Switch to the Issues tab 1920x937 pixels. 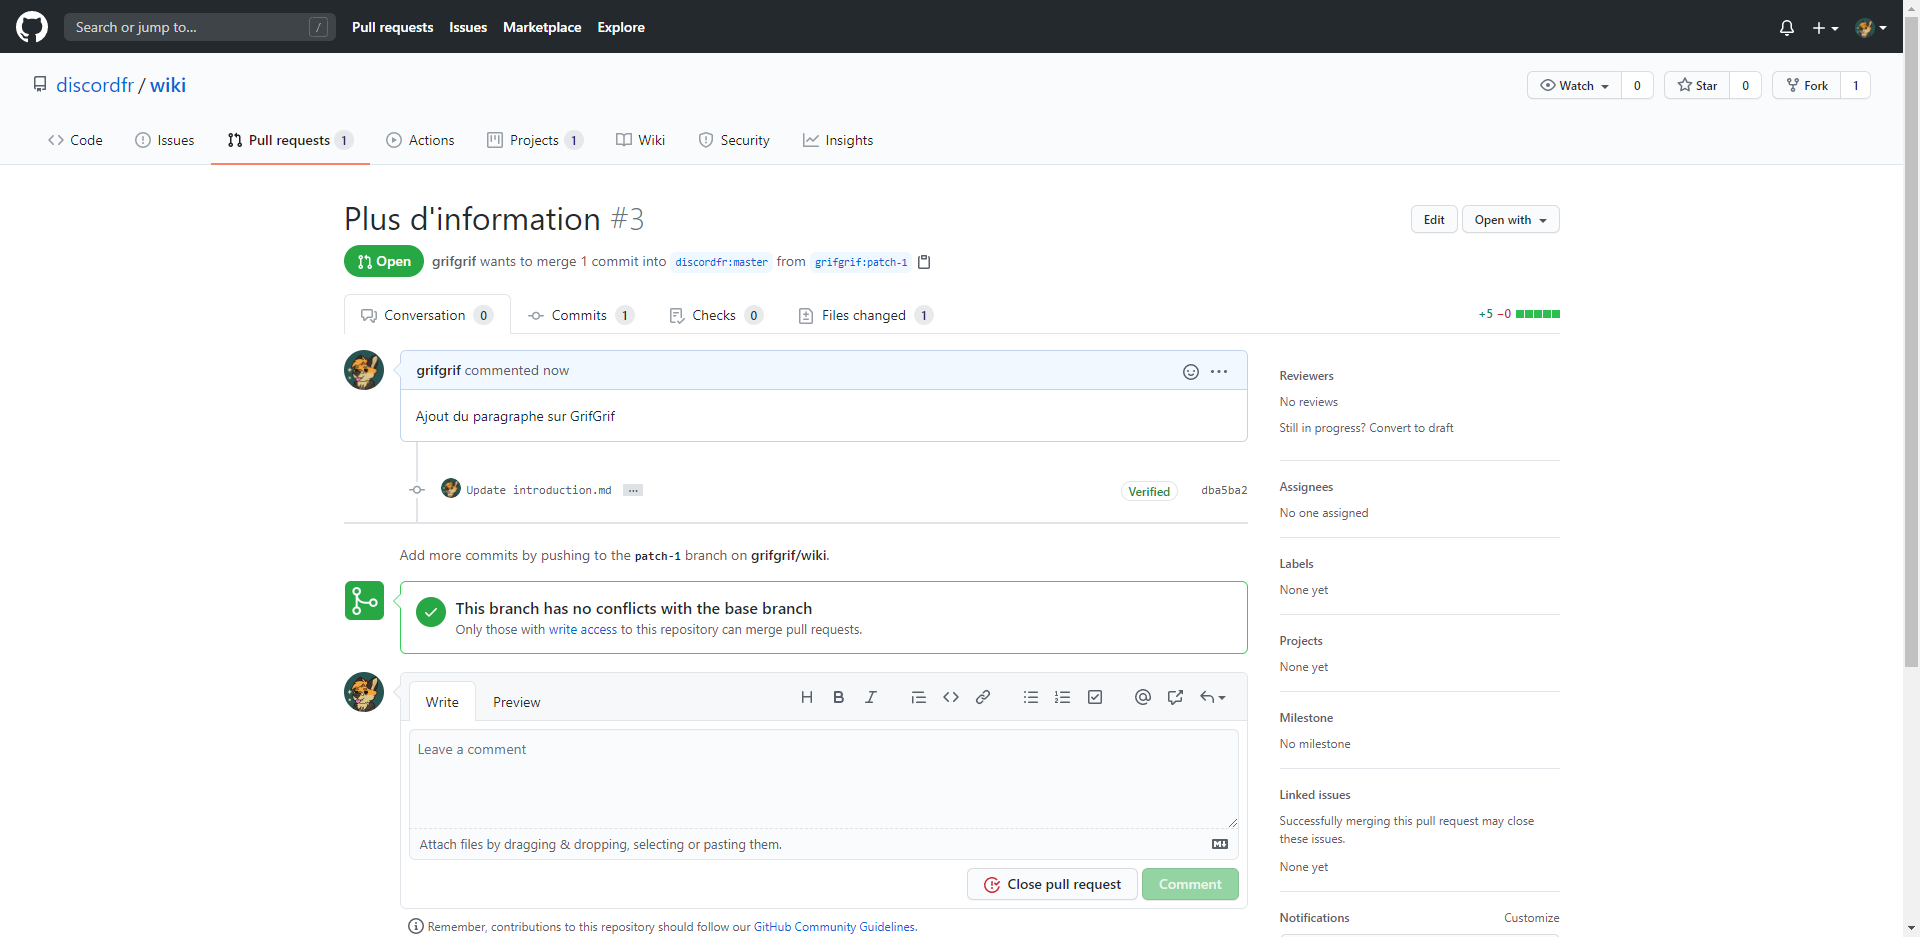pos(165,140)
